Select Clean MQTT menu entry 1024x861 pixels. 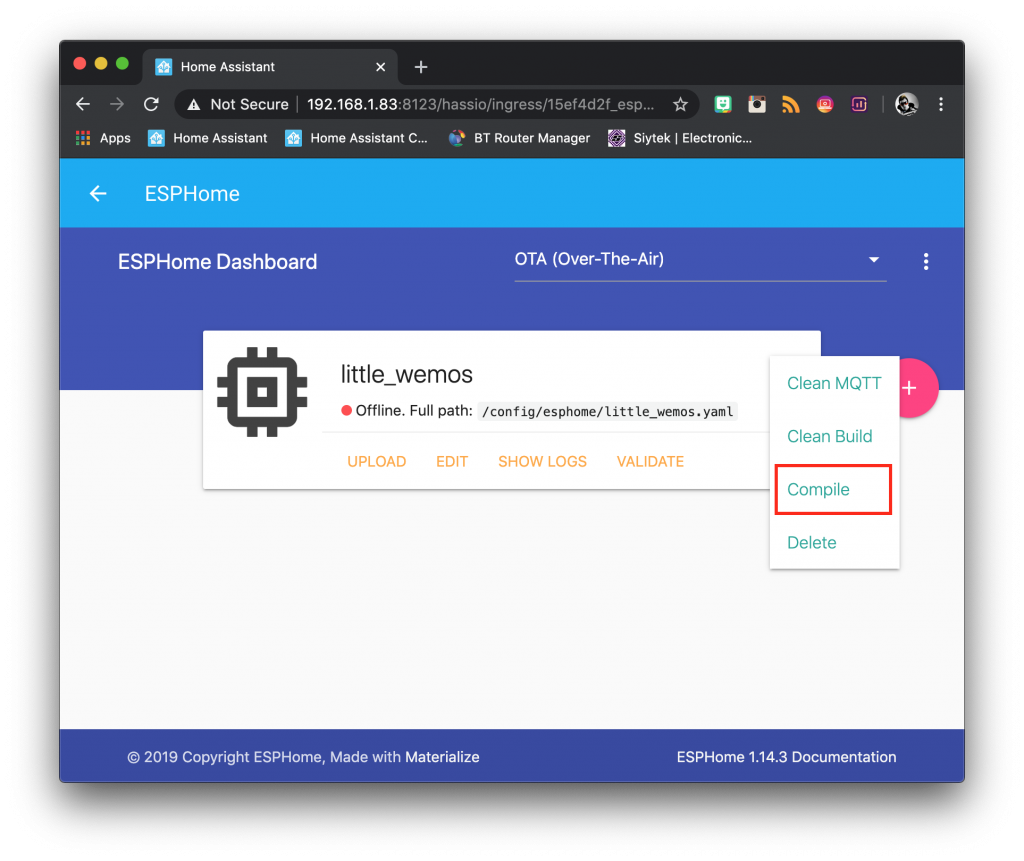pos(834,383)
